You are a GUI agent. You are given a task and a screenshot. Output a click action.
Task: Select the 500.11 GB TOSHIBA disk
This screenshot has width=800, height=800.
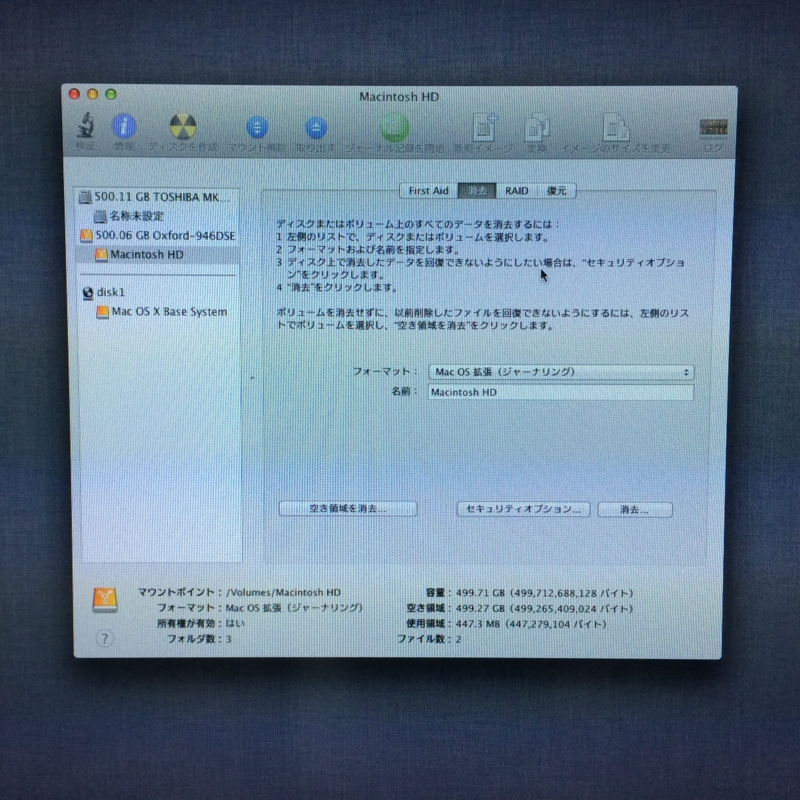click(x=158, y=197)
